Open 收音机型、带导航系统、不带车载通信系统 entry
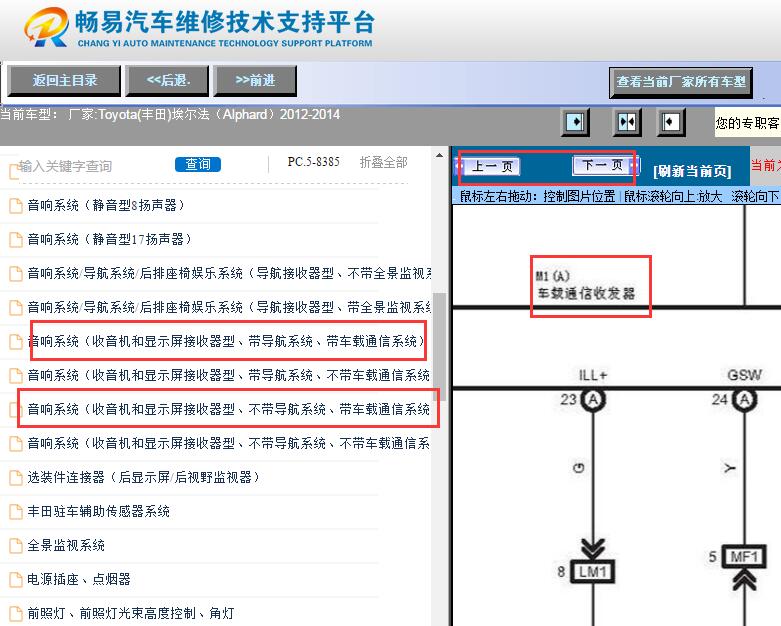The width and height of the screenshot is (781, 626). click(229, 375)
